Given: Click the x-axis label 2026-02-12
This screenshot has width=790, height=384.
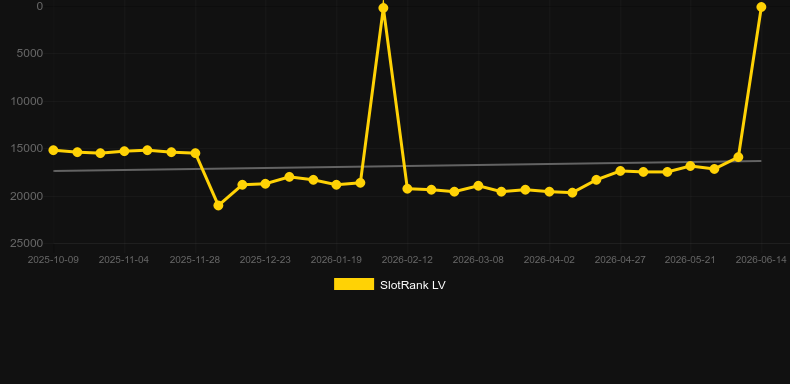Looking at the screenshot, I should [x=407, y=260].
